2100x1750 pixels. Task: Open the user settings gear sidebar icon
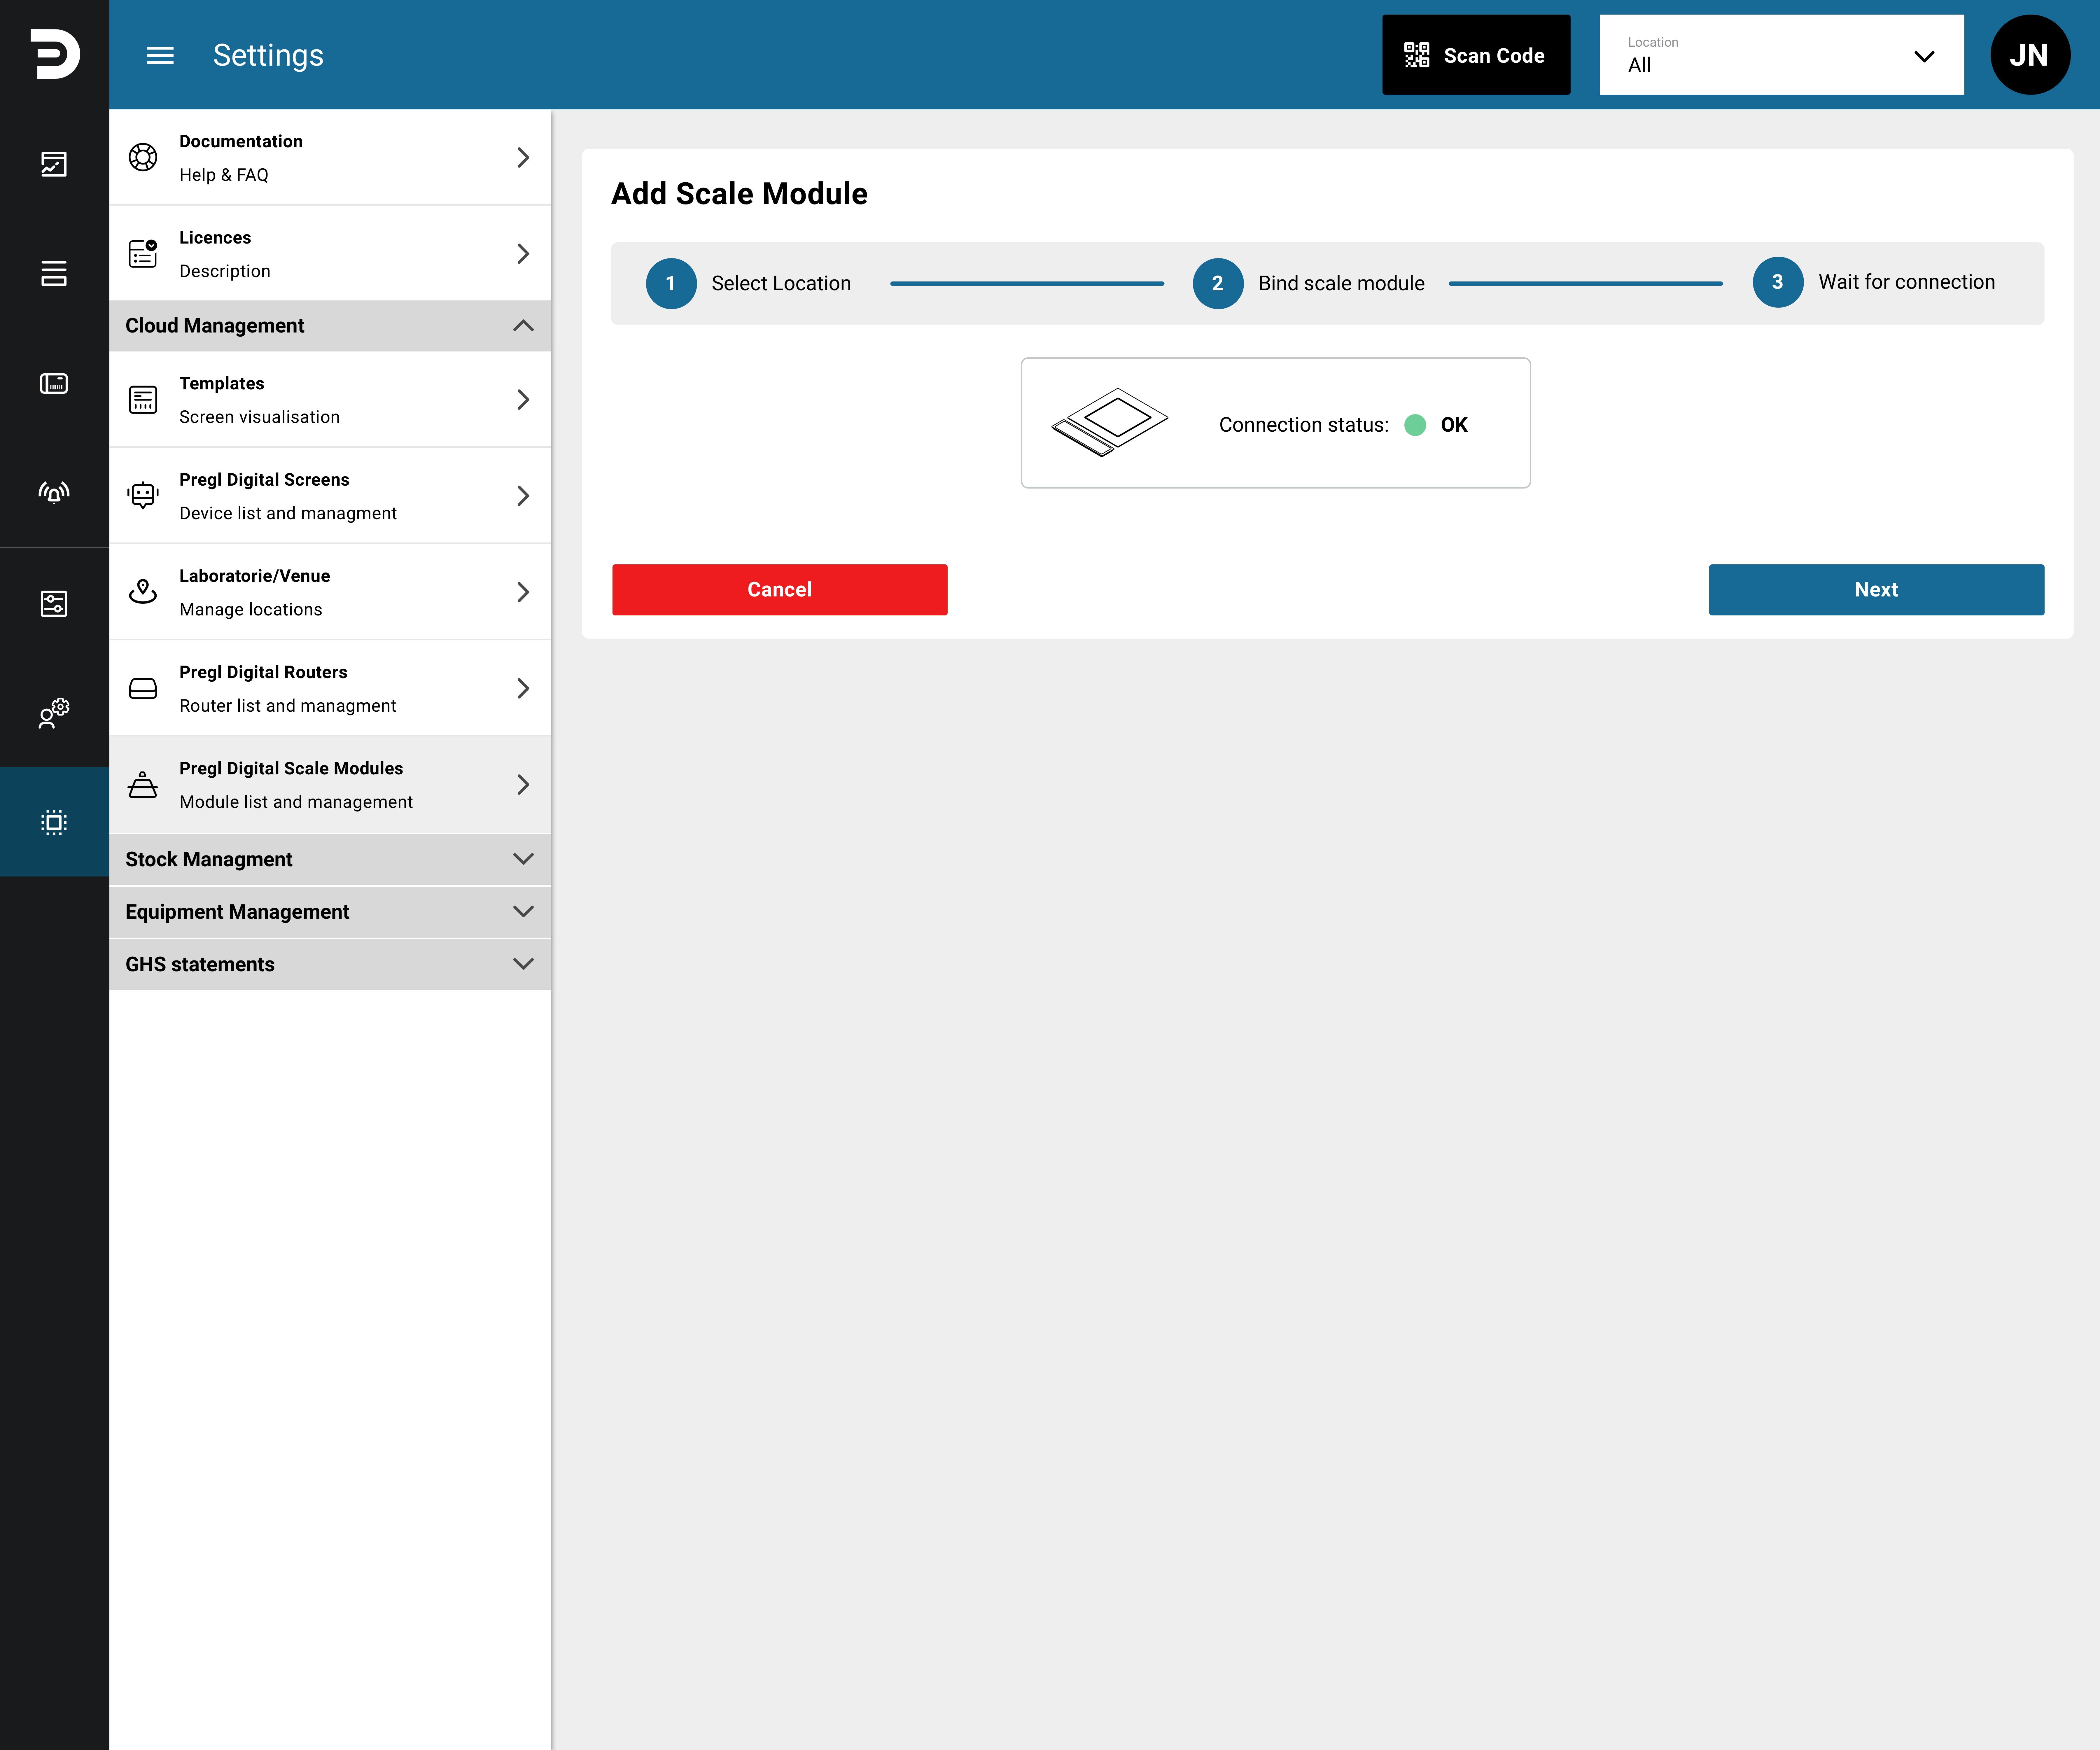click(54, 713)
